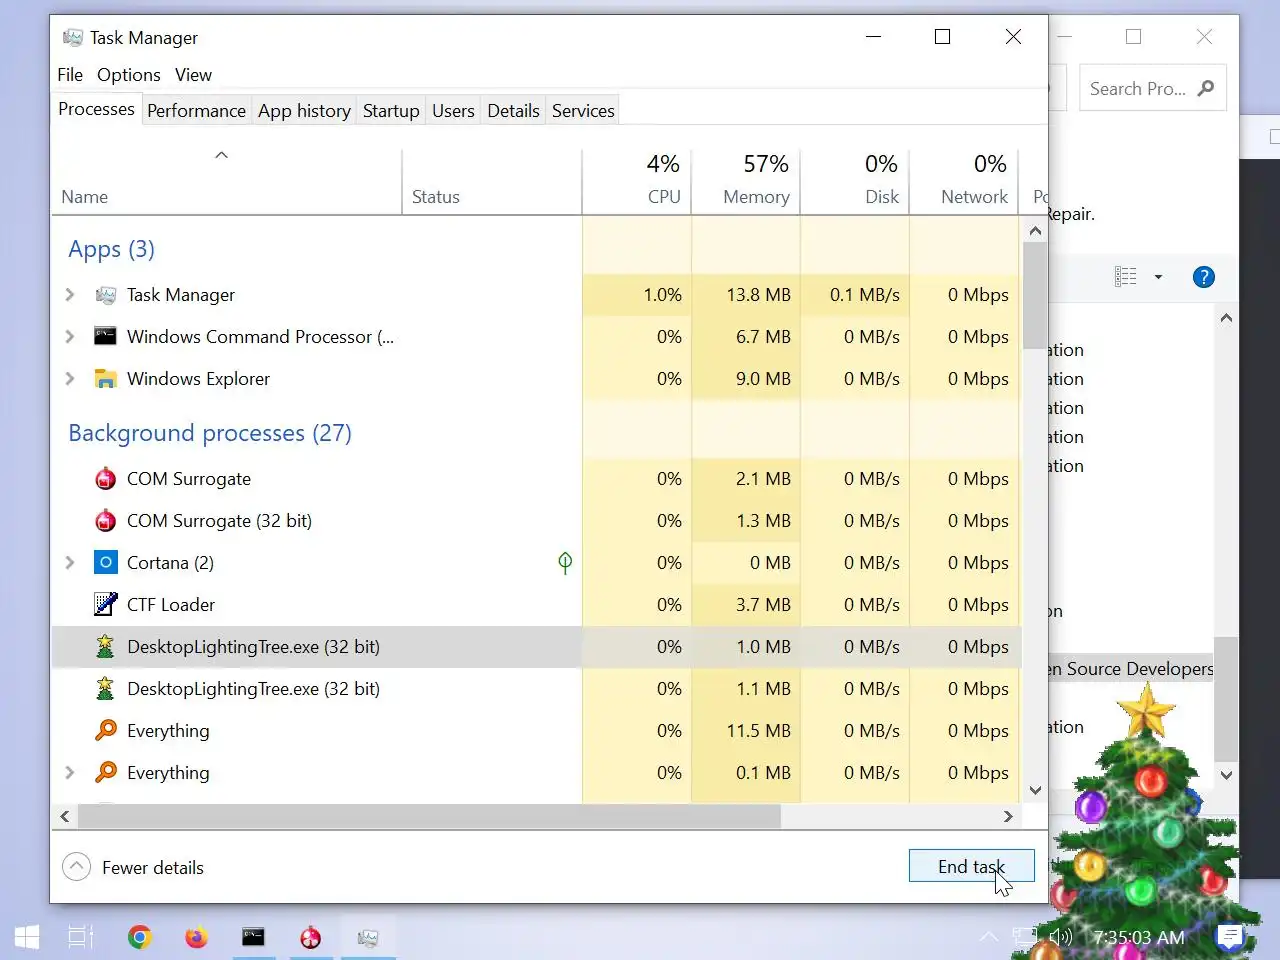Click the horizontal scrollbar right arrow

[1008, 816]
